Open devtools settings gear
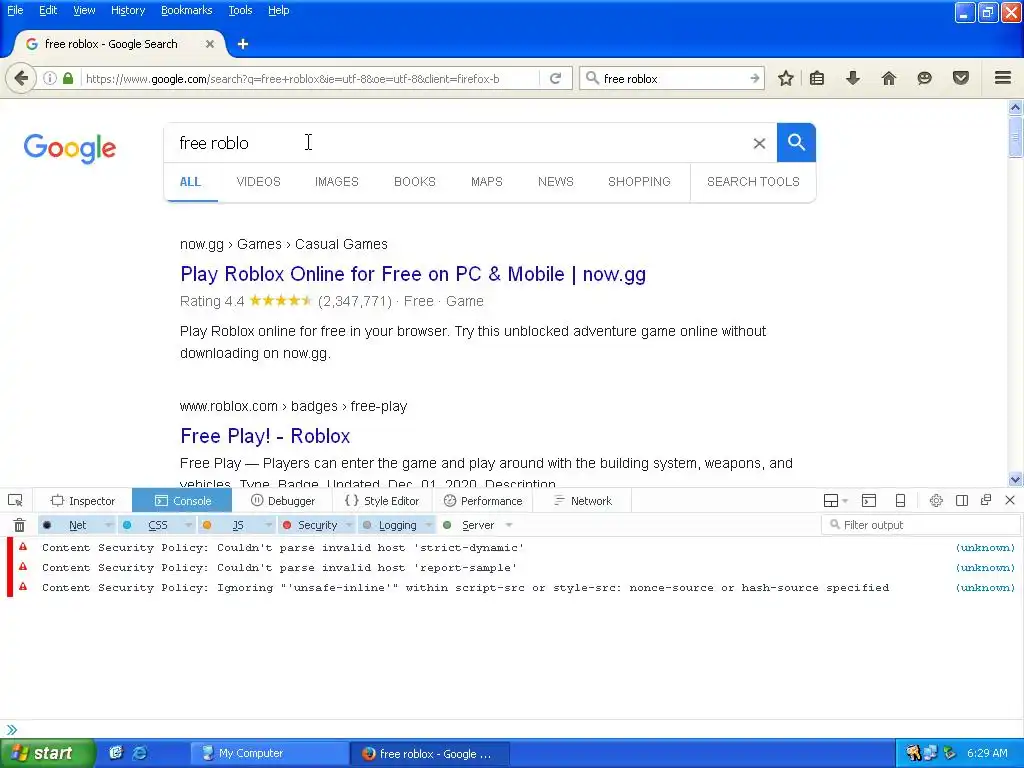1024x768 pixels. click(936, 501)
